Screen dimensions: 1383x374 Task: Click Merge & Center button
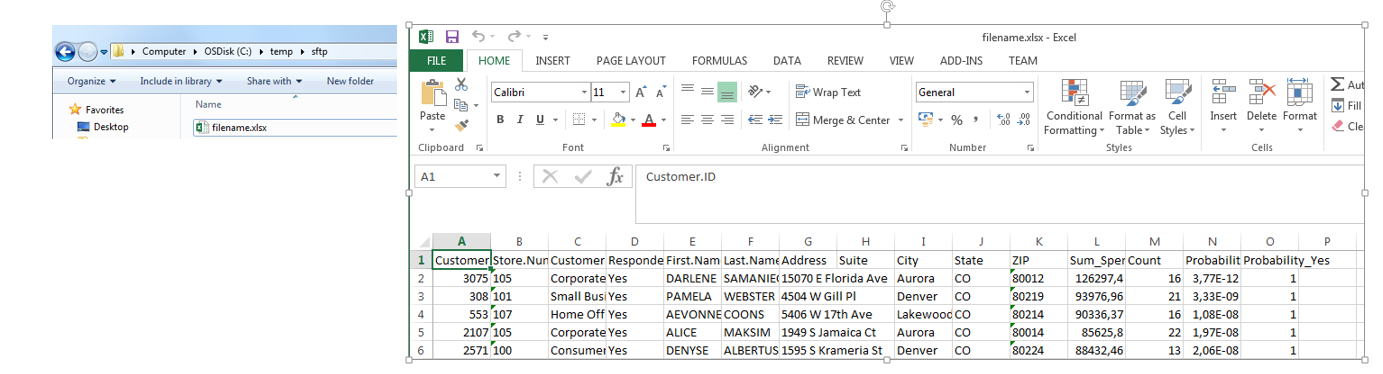843,120
